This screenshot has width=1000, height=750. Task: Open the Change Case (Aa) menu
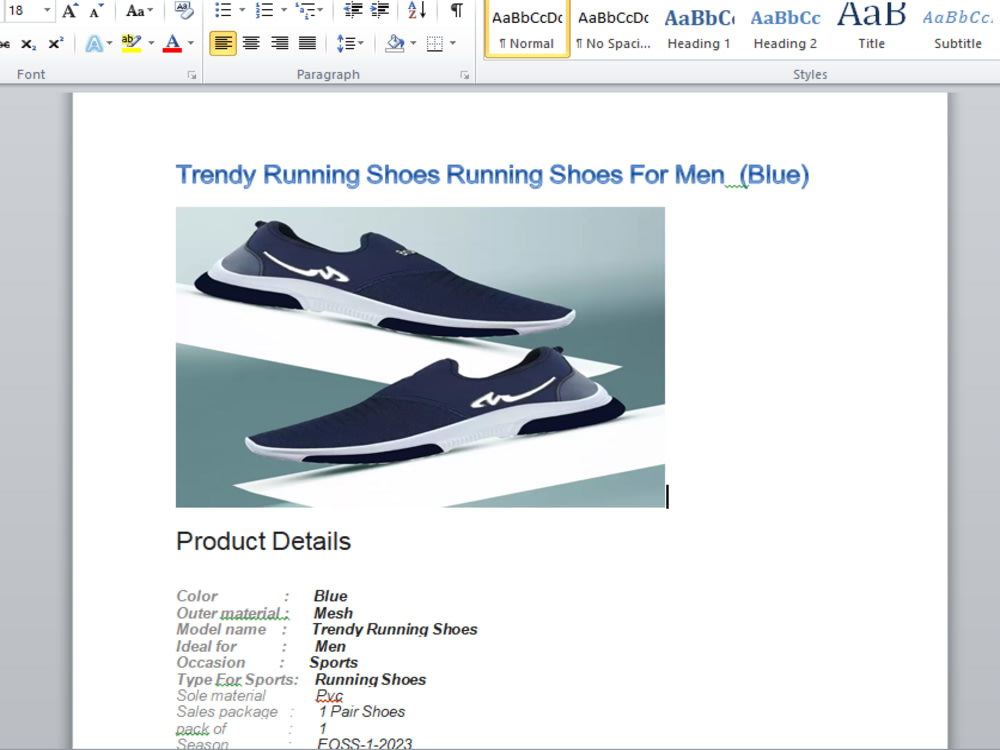138,10
